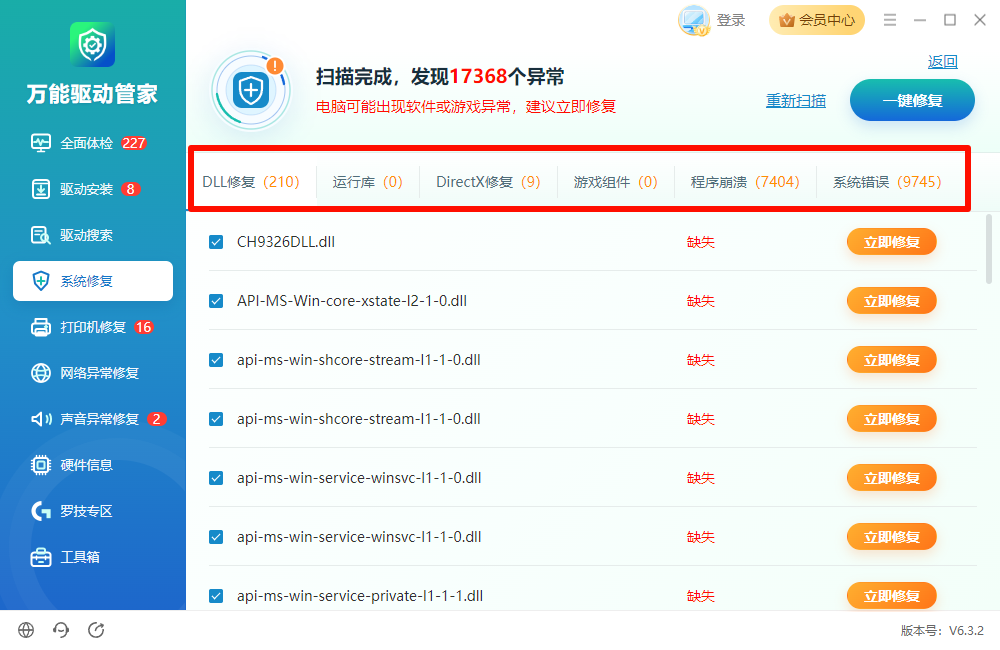Click the vertical scrollbar of the DLL list

click(x=989, y=249)
